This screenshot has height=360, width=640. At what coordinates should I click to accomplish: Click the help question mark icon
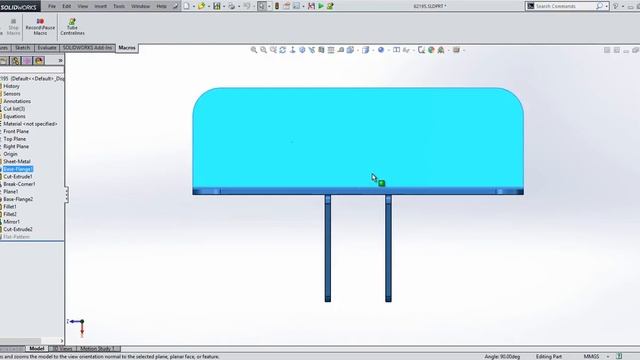tap(616, 6)
